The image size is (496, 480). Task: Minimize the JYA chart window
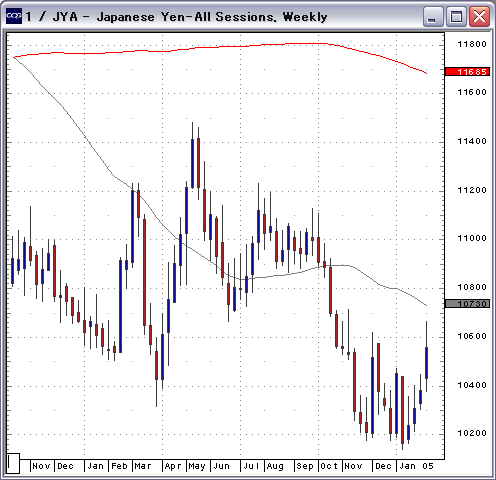(x=433, y=17)
